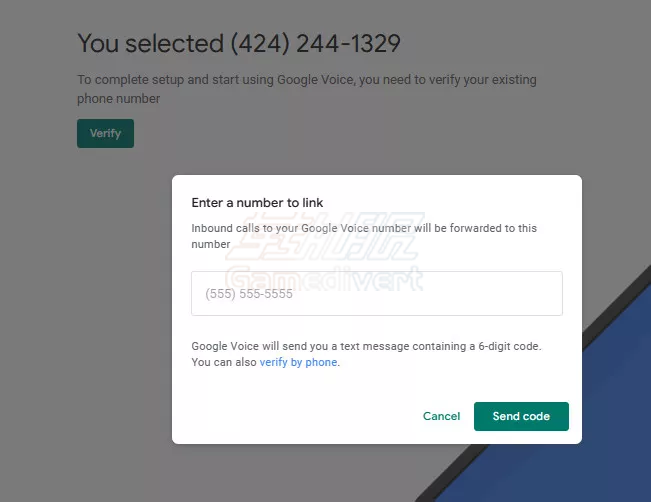Click the "phone number" line below heading
The image size is (651, 502).
pyautogui.click(x=118, y=99)
